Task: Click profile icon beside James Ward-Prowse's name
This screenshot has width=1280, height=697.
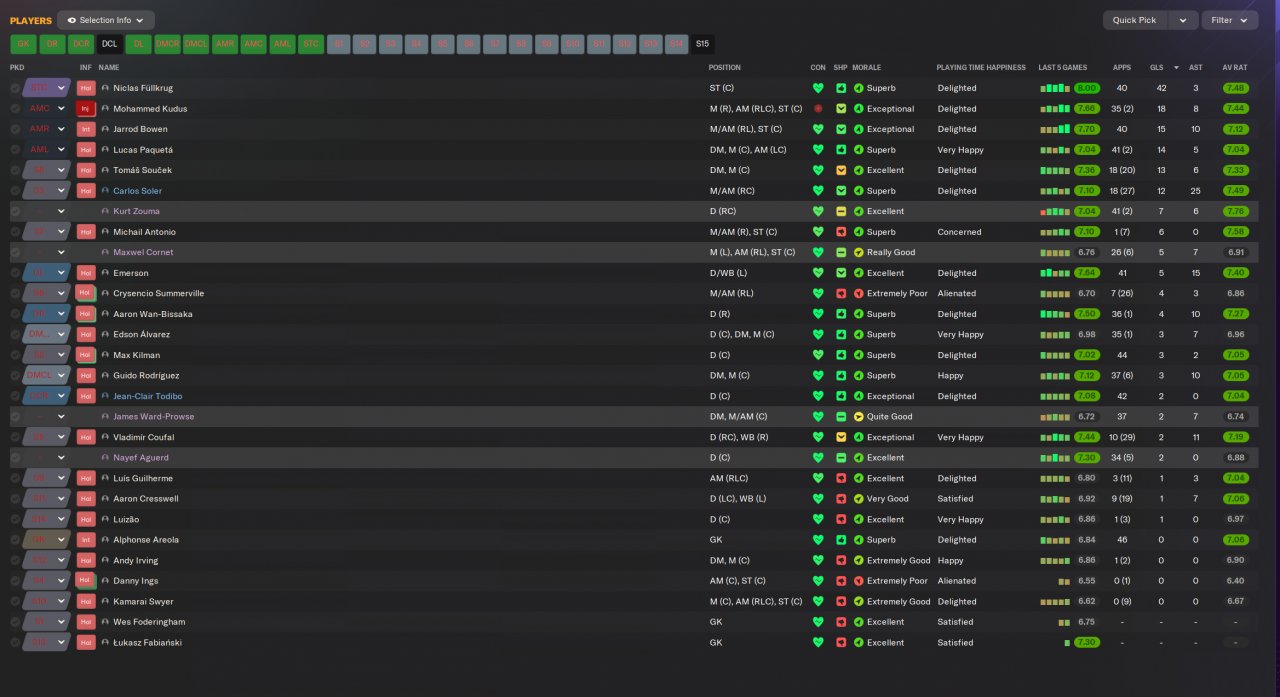Action: 105,417
